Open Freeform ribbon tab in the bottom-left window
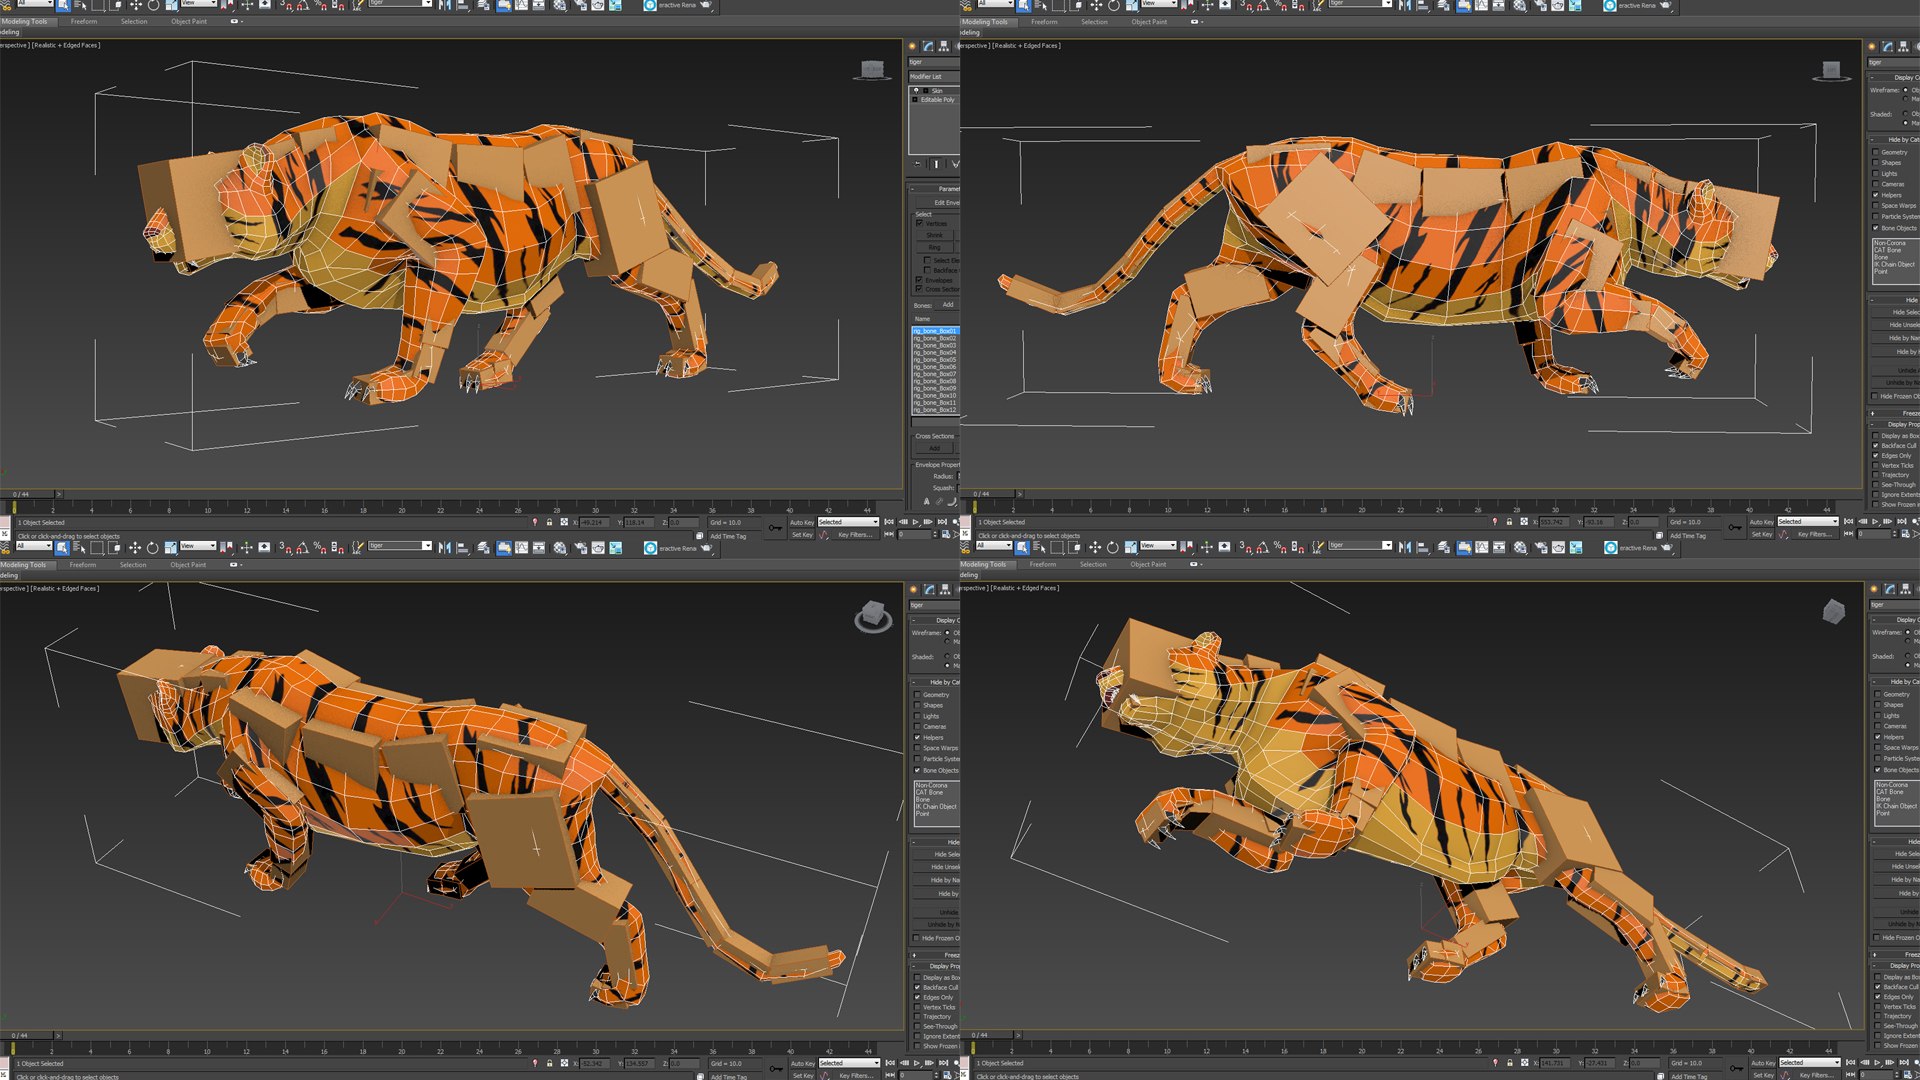 83,565
